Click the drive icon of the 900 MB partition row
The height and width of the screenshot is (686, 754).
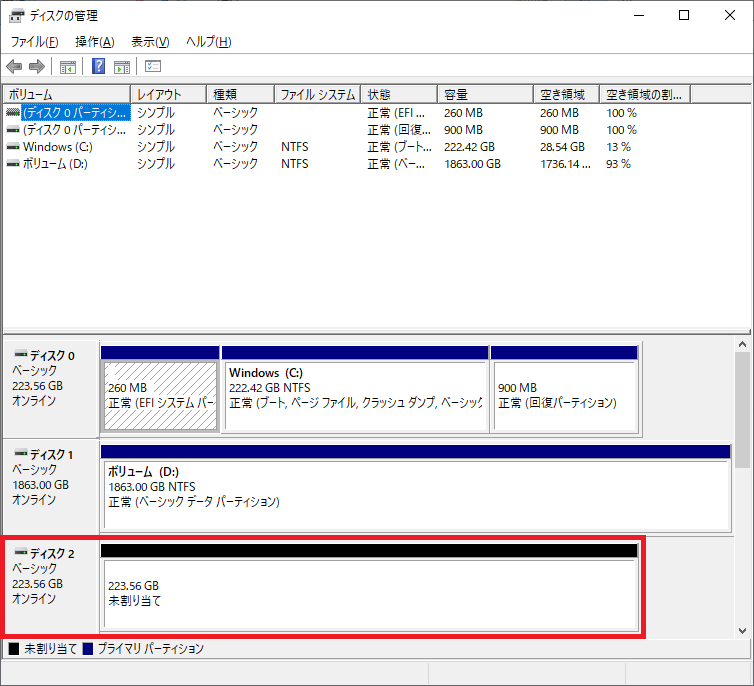coord(13,130)
